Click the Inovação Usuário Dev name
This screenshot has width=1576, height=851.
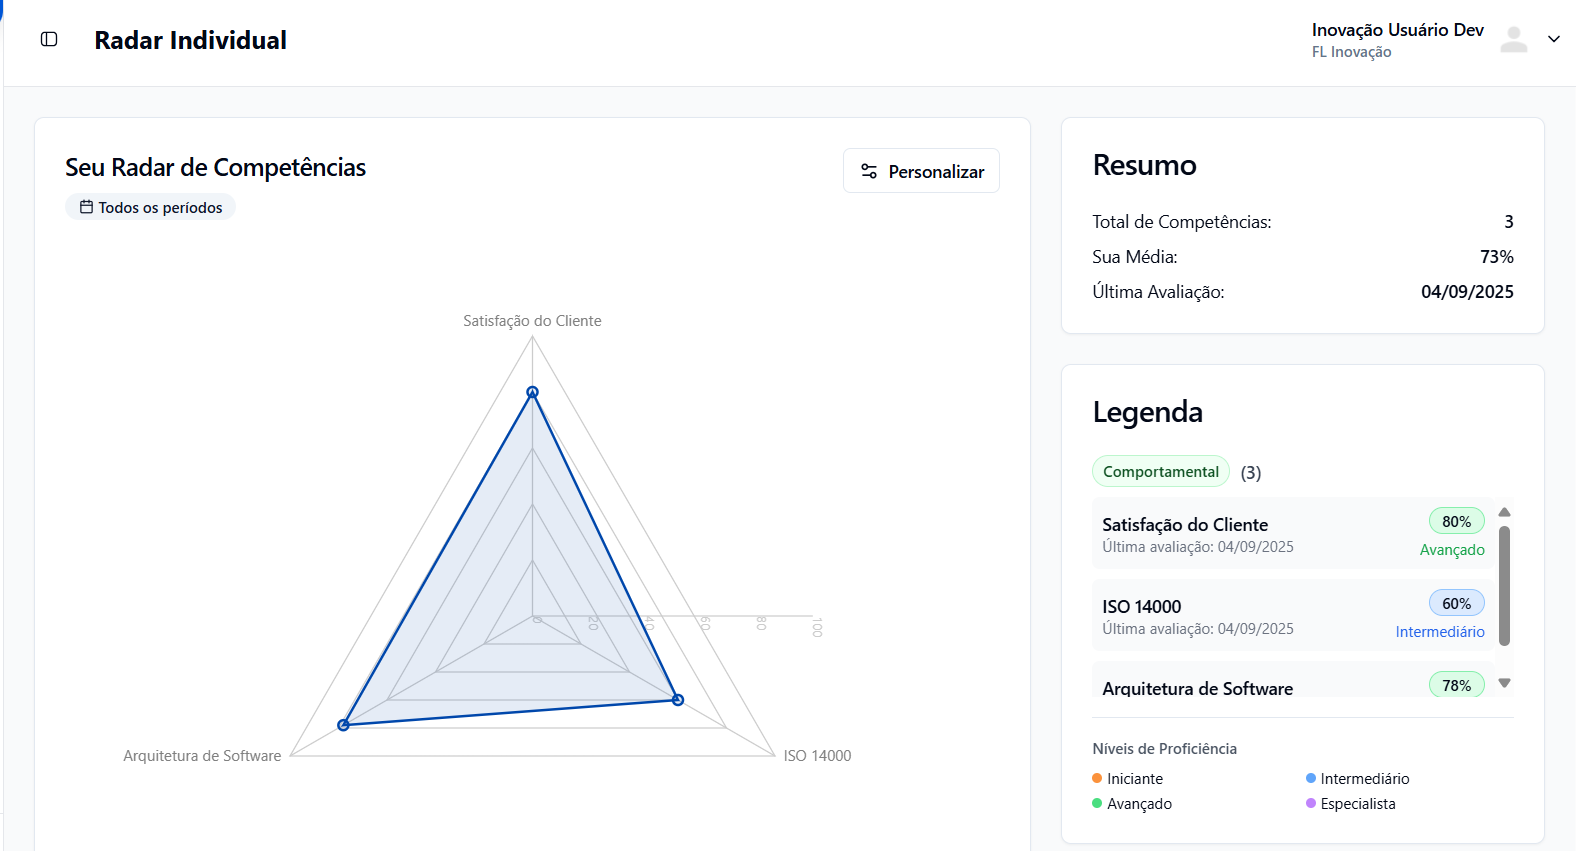click(1397, 30)
